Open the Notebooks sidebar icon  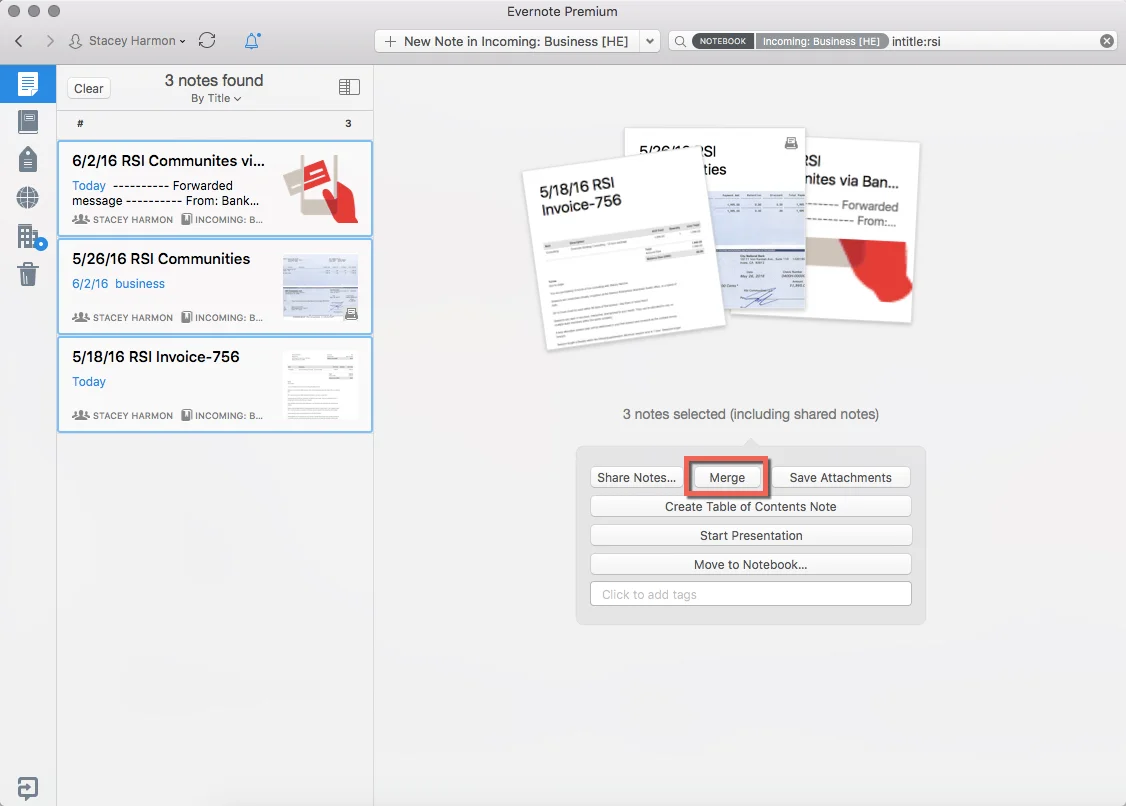pyautogui.click(x=27, y=121)
